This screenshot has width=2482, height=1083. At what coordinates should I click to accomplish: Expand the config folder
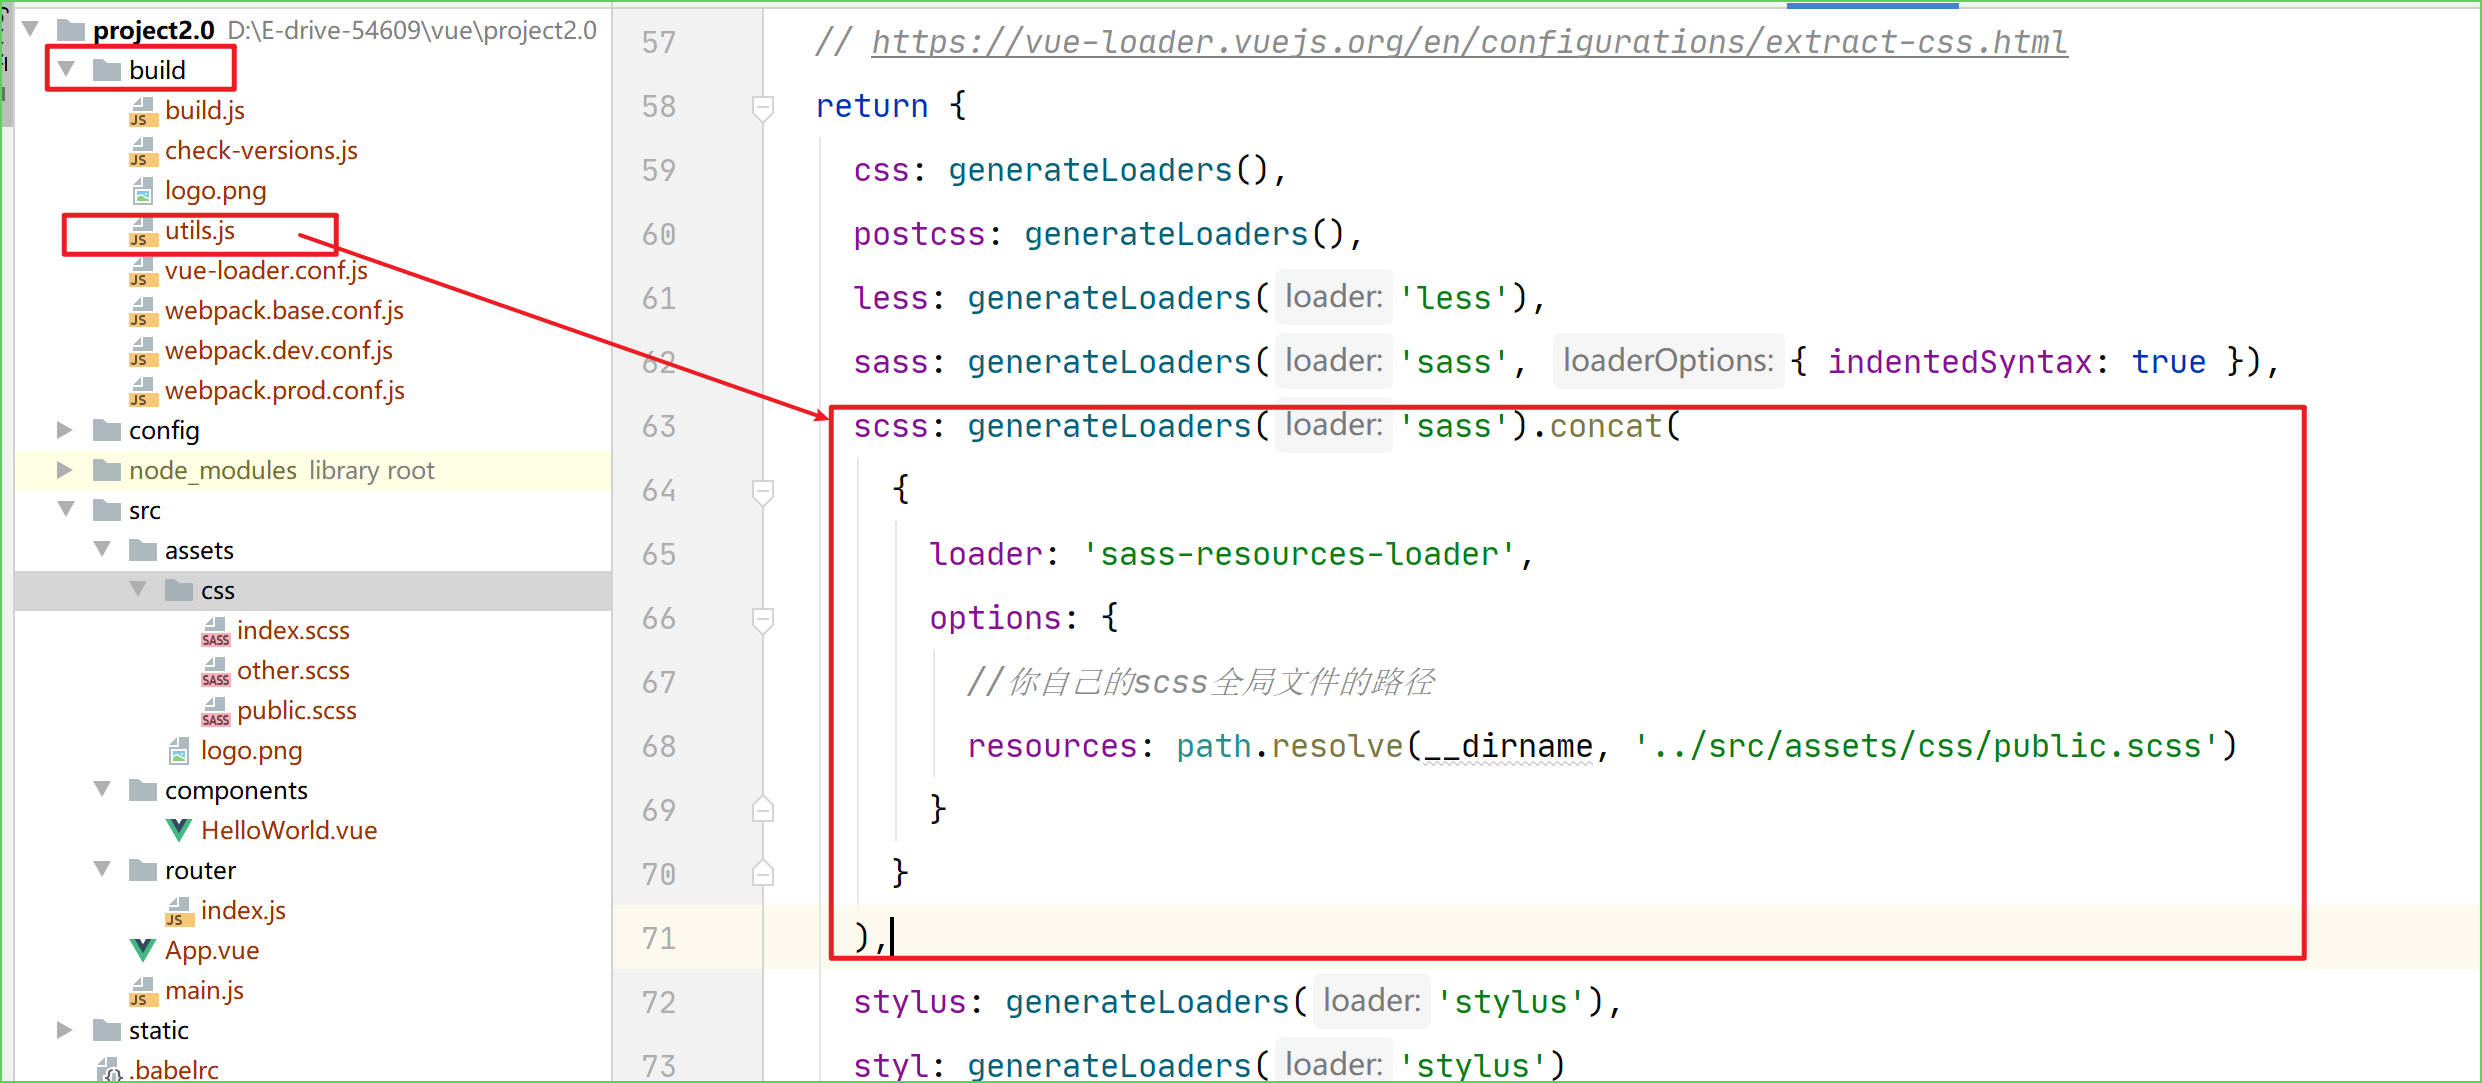click(65, 430)
